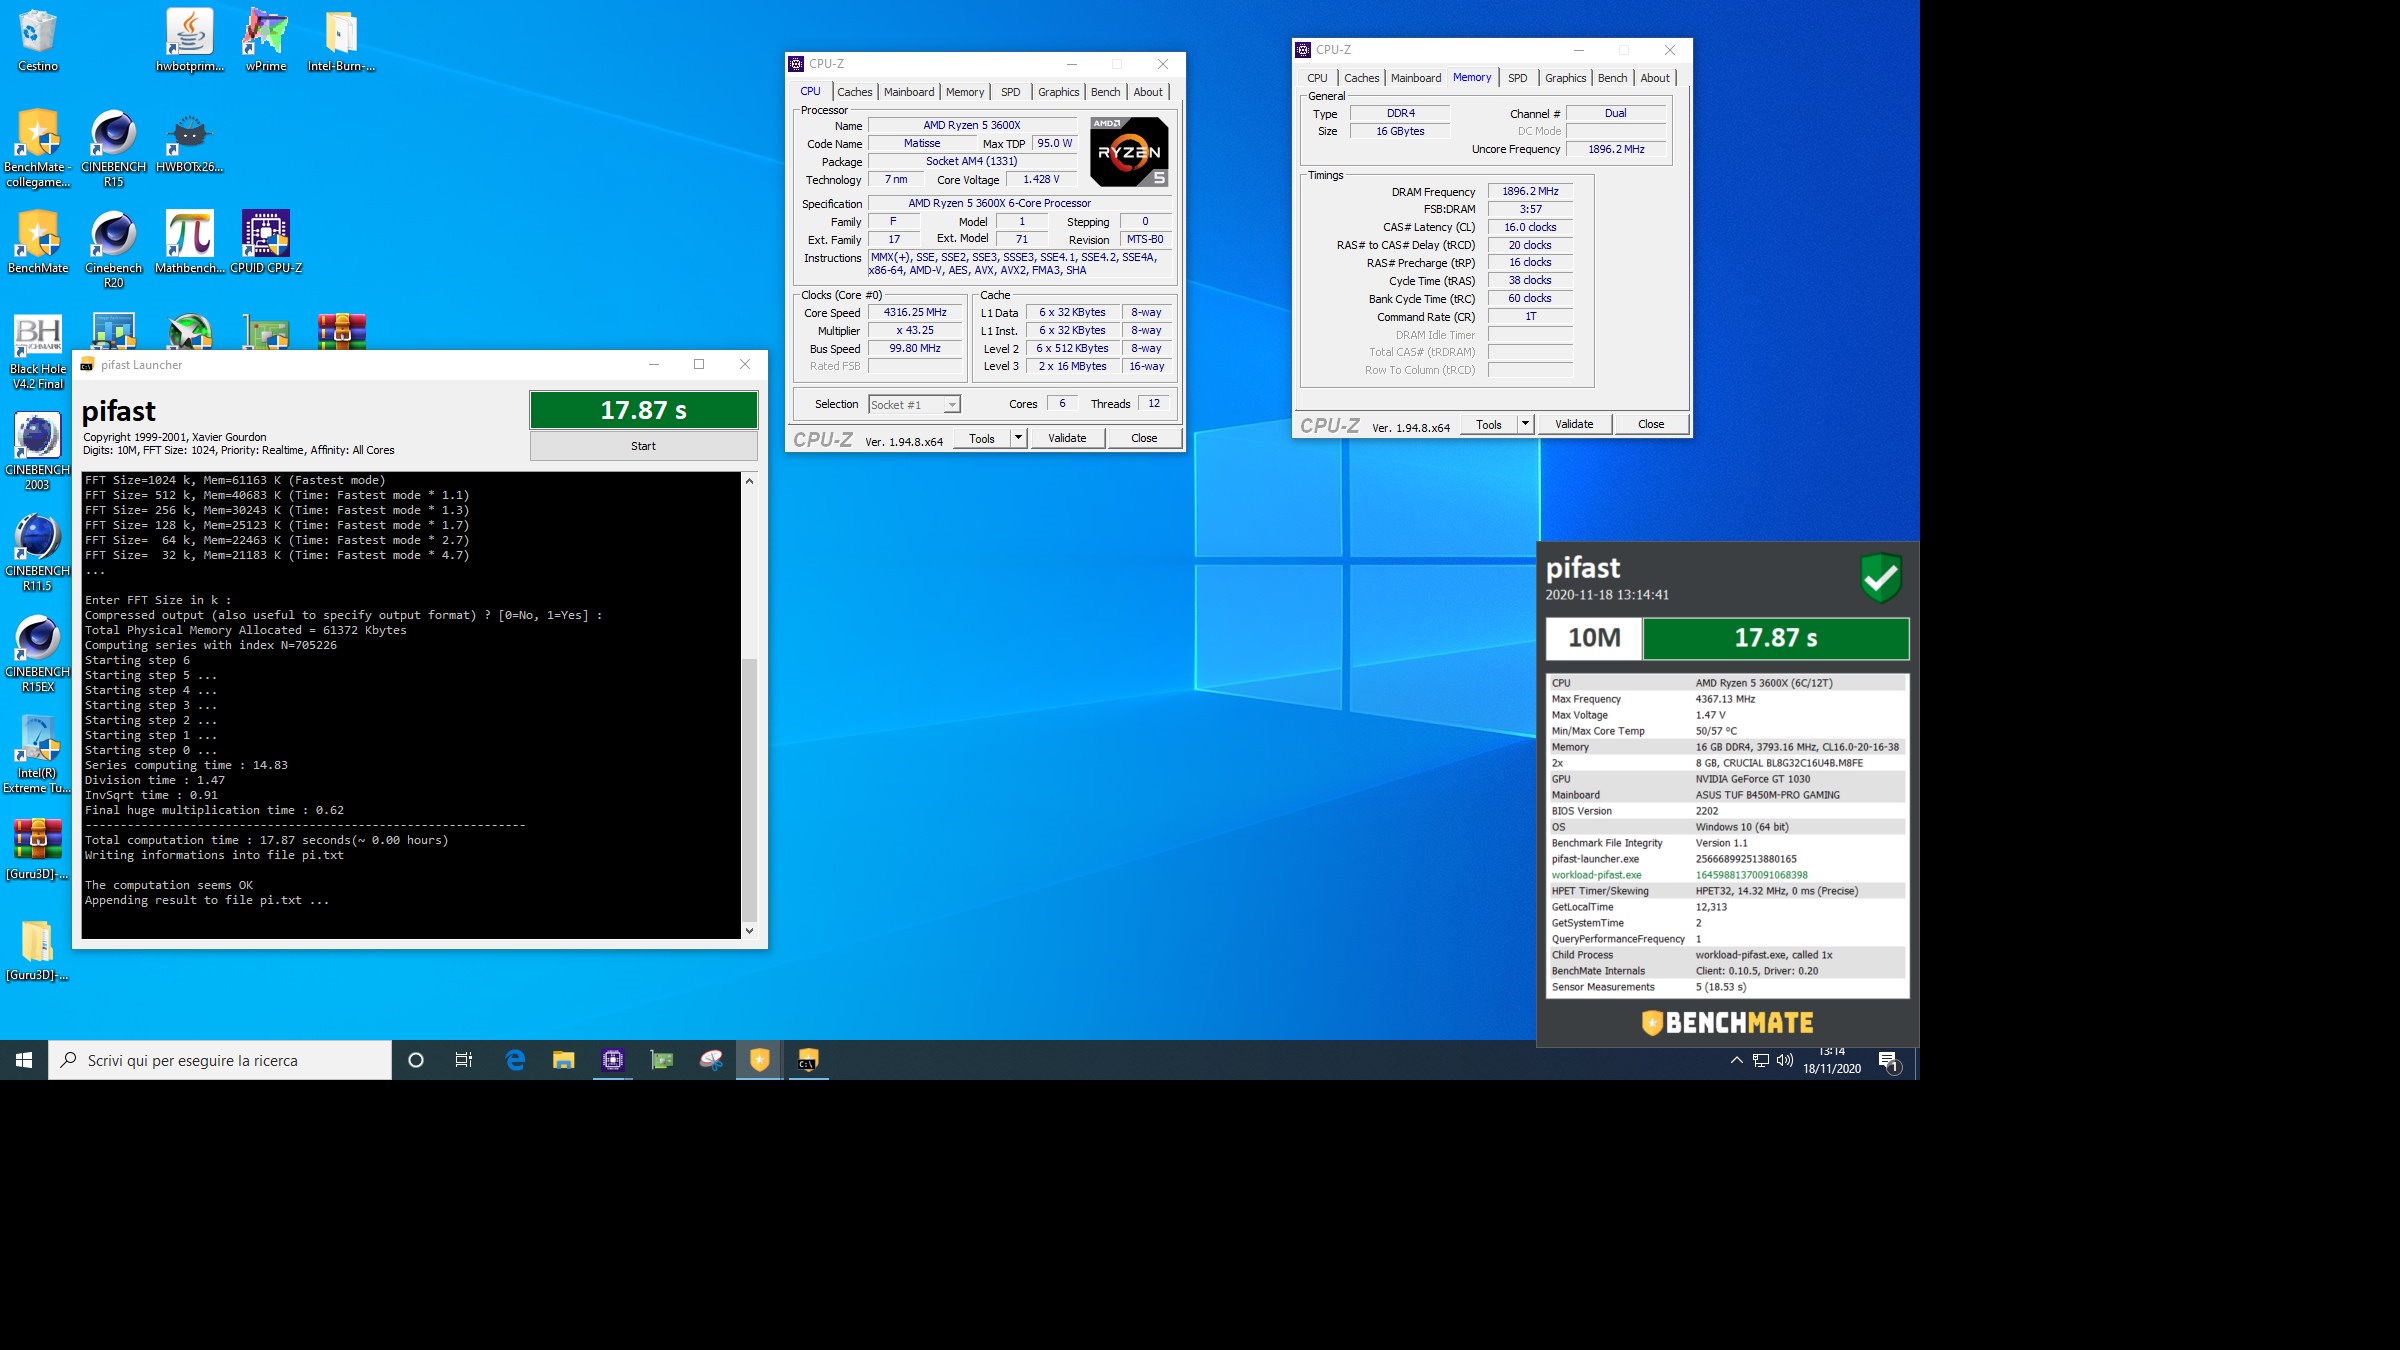Launch CINEBENCH R15 desktop icon
The image size is (2400, 1350).
click(x=114, y=148)
